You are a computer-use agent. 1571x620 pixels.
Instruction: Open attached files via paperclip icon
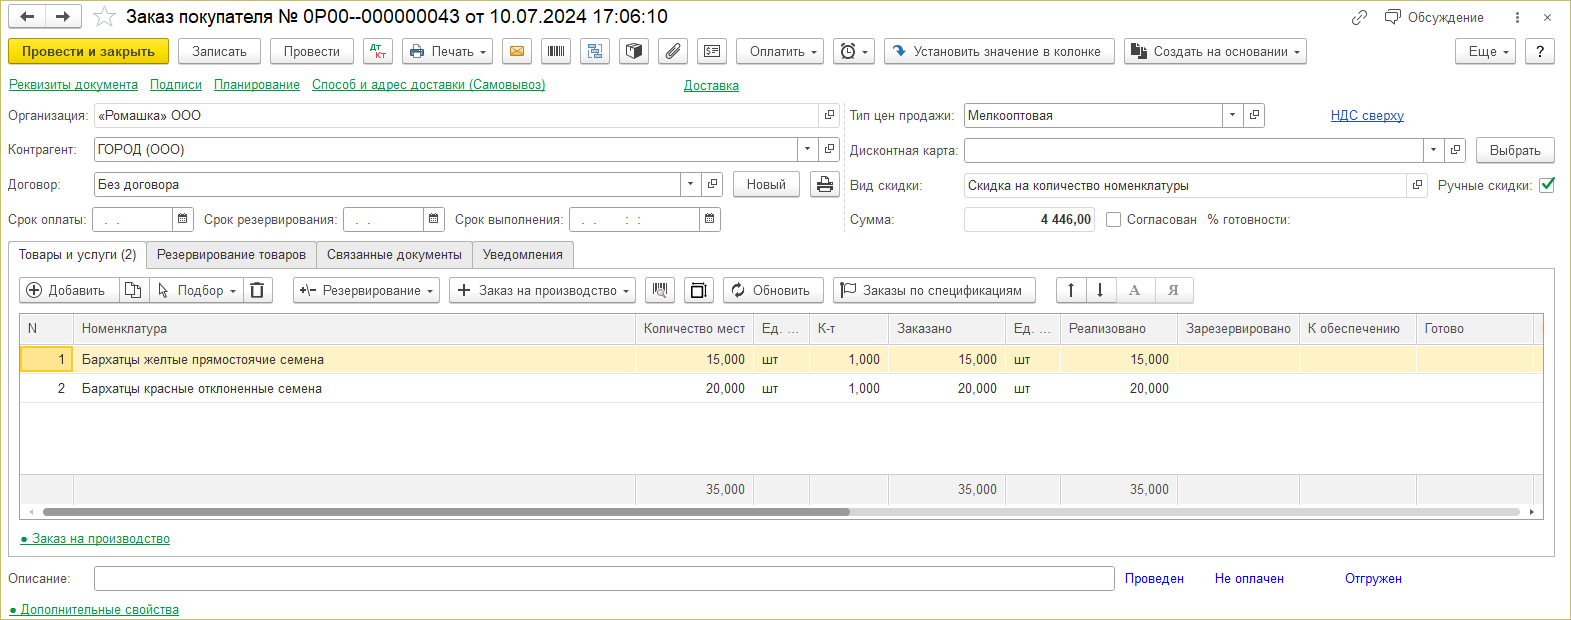[673, 51]
